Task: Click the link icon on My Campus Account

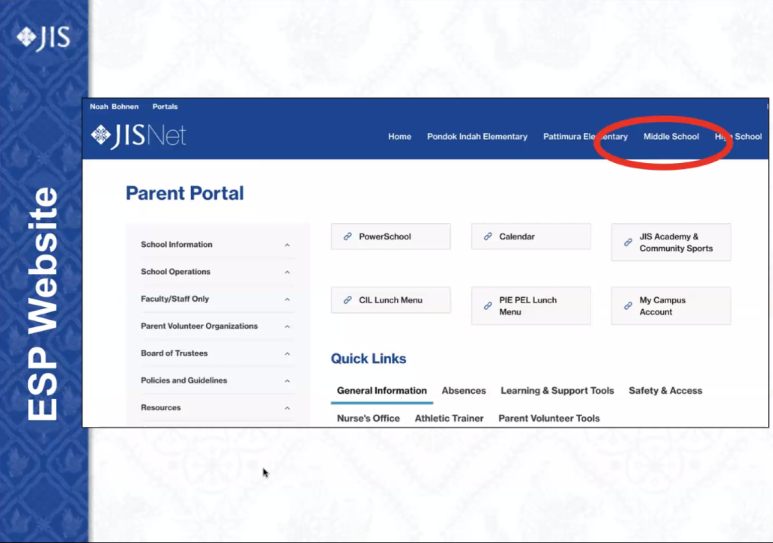Action: 628,306
